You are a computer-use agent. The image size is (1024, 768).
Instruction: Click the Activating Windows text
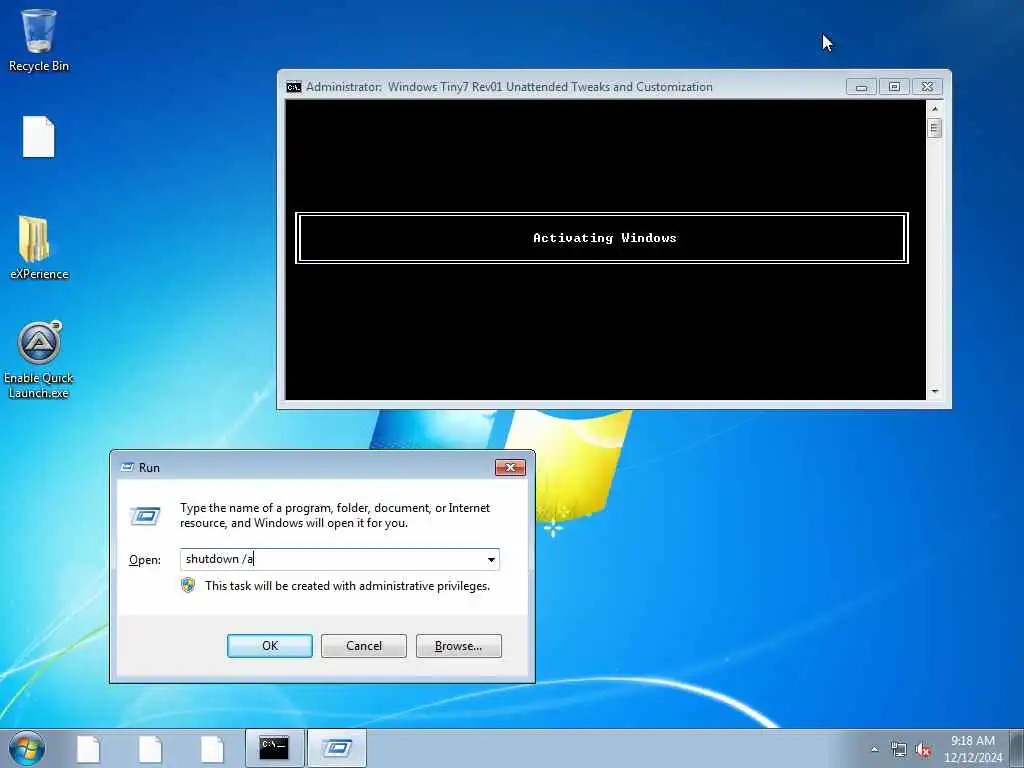[605, 238]
